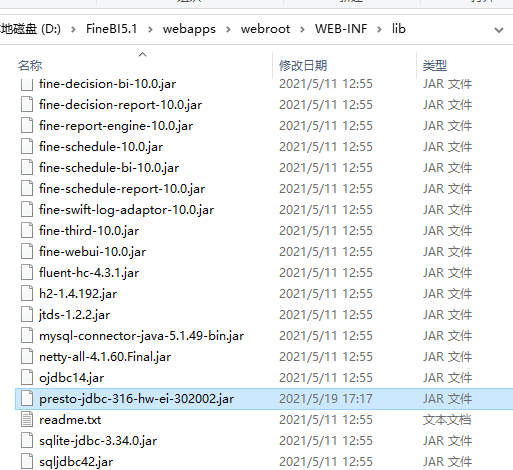
Task: Sort files by 名称 column header
Action: pyautogui.click(x=30, y=65)
